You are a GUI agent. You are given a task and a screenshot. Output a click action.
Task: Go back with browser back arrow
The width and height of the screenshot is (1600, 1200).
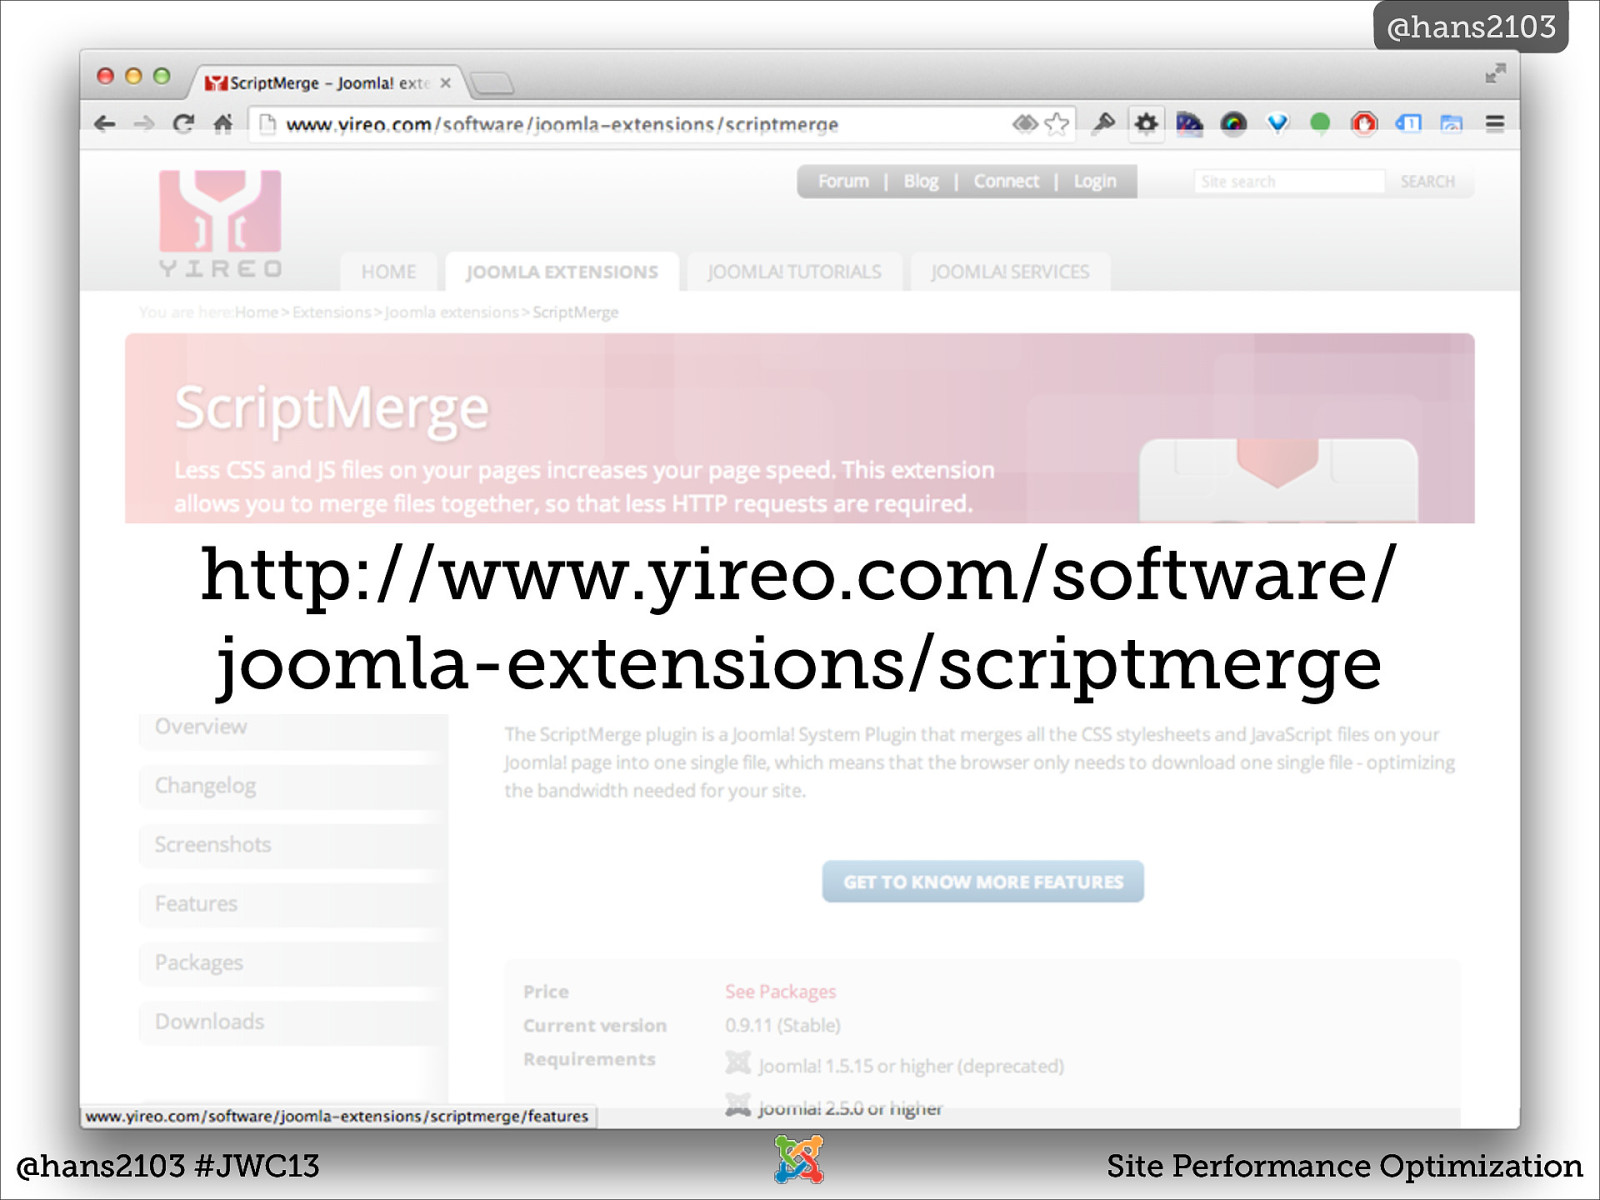tap(104, 123)
